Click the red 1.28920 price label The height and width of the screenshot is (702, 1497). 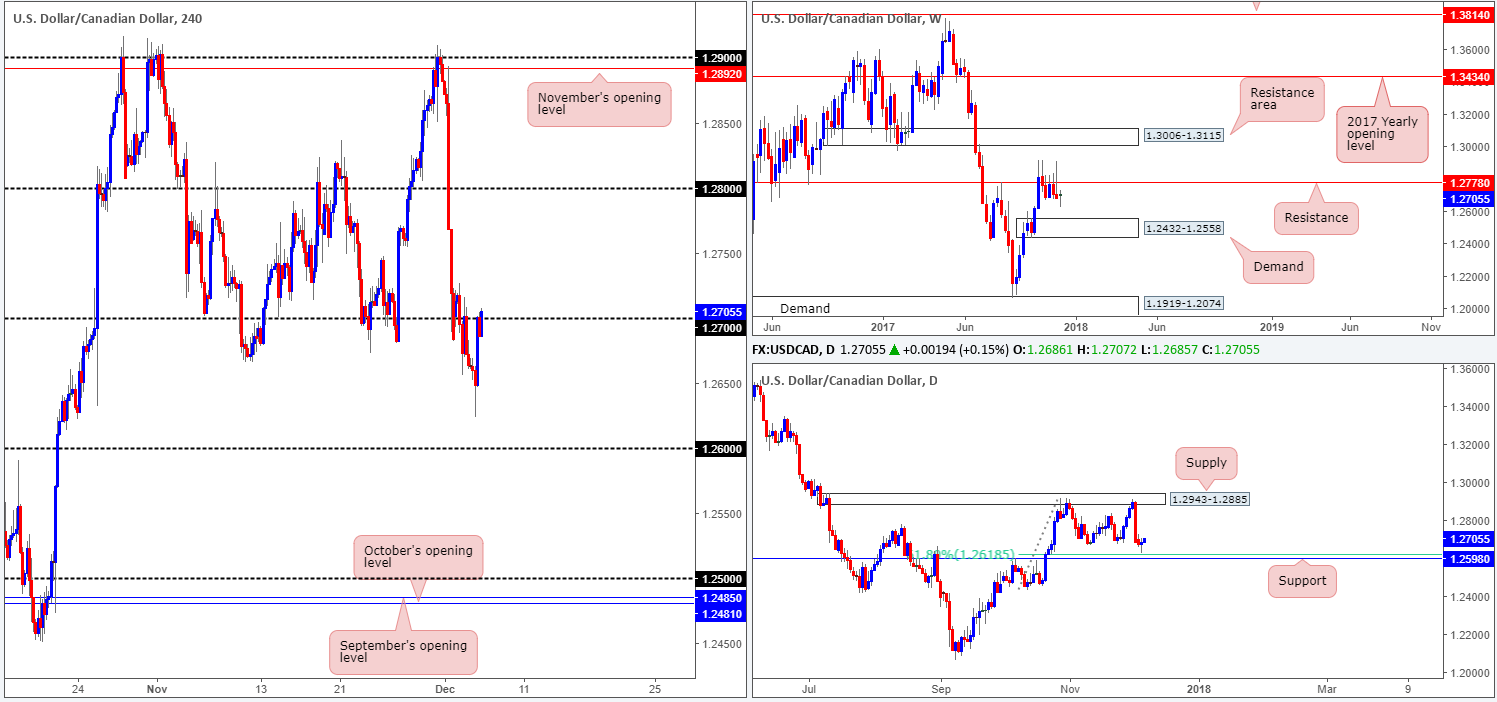722,73
